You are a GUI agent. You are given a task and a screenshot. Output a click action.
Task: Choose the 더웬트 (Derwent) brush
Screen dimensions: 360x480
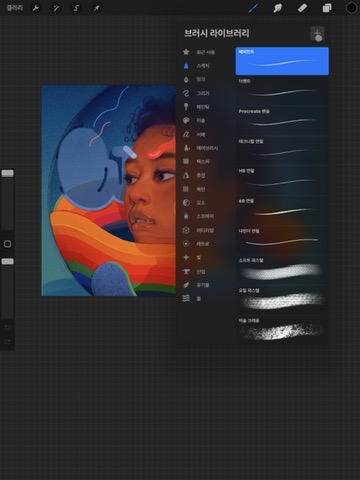click(282, 91)
